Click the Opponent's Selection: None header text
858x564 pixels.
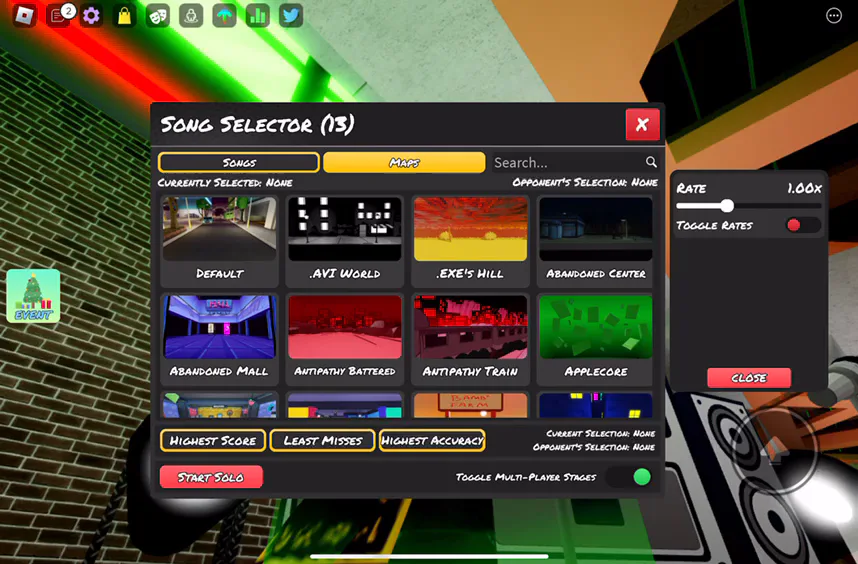(x=585, y=183)
